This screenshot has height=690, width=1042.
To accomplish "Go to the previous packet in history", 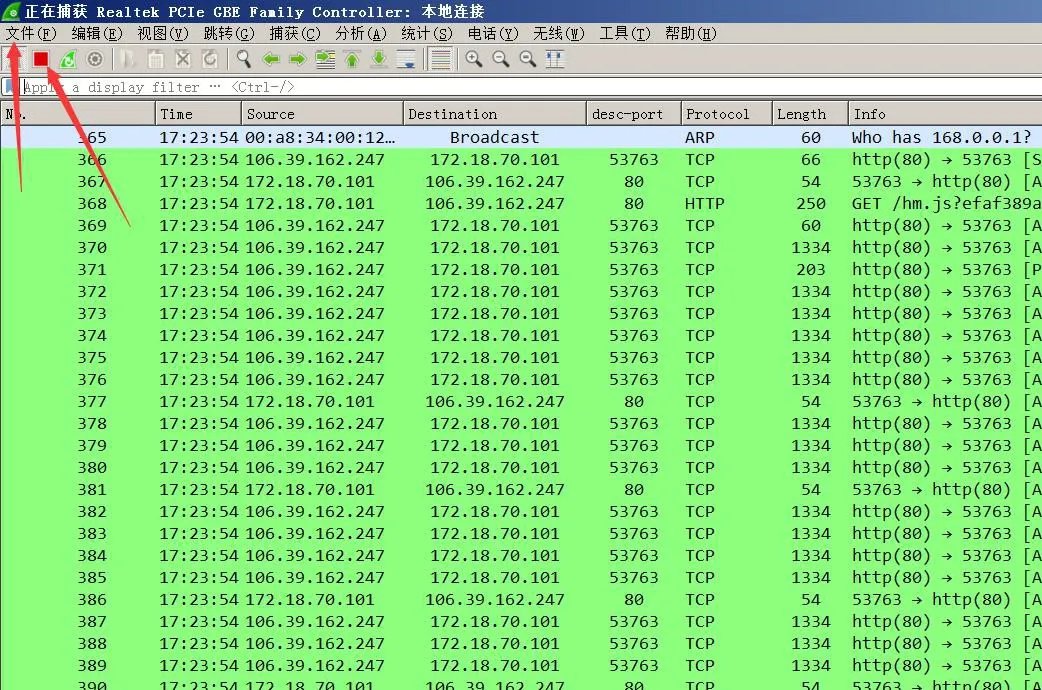I will [270, 59].
